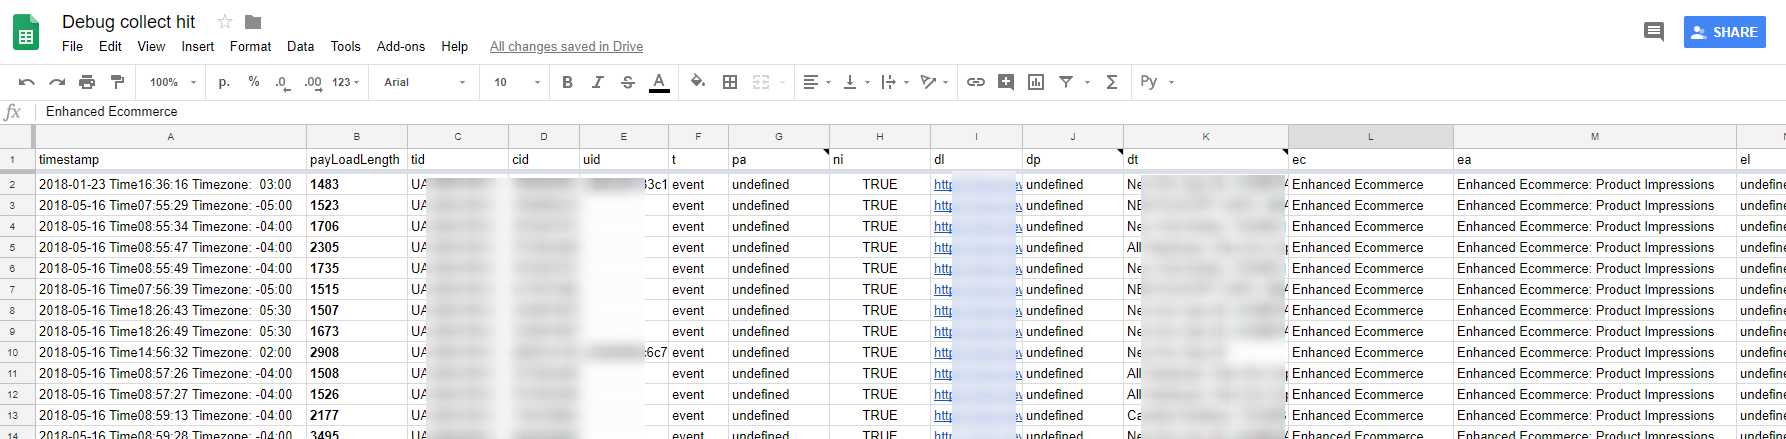Select cell with value 2908
Viewport: 1786px width, 439px height.
click(x=356, y=352)
